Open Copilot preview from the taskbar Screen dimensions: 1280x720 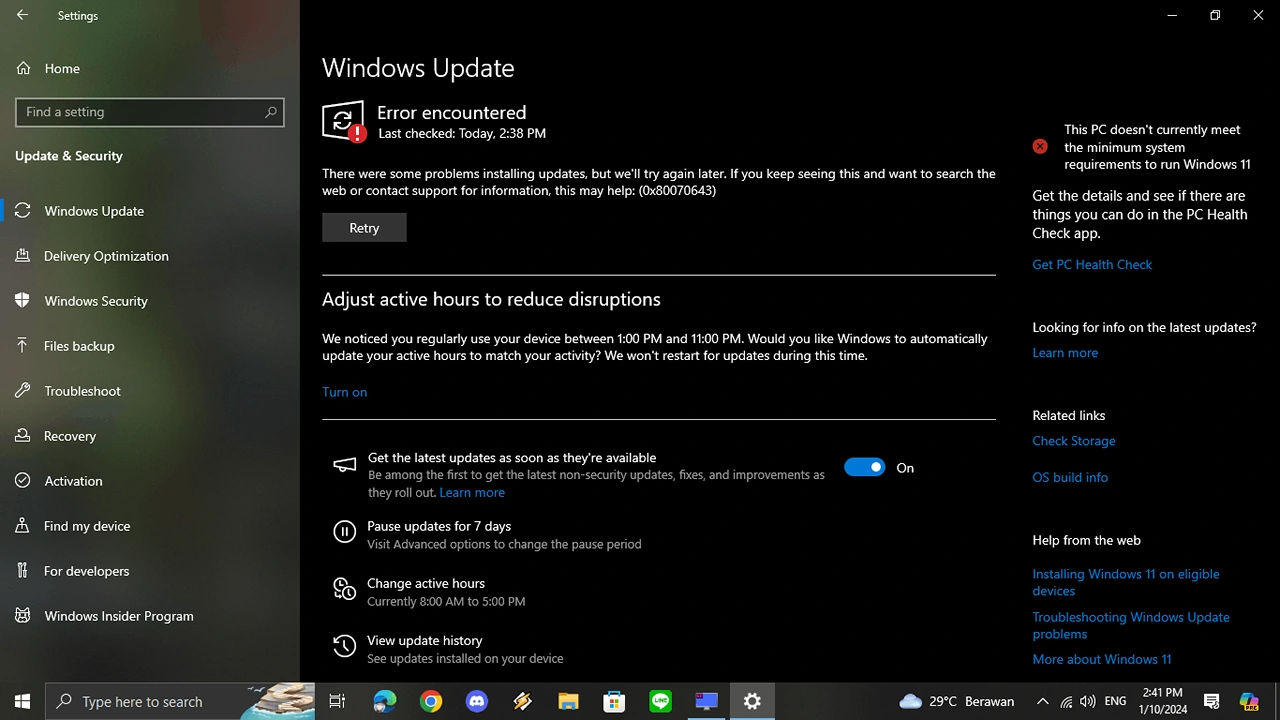(x=1249, y=701)
